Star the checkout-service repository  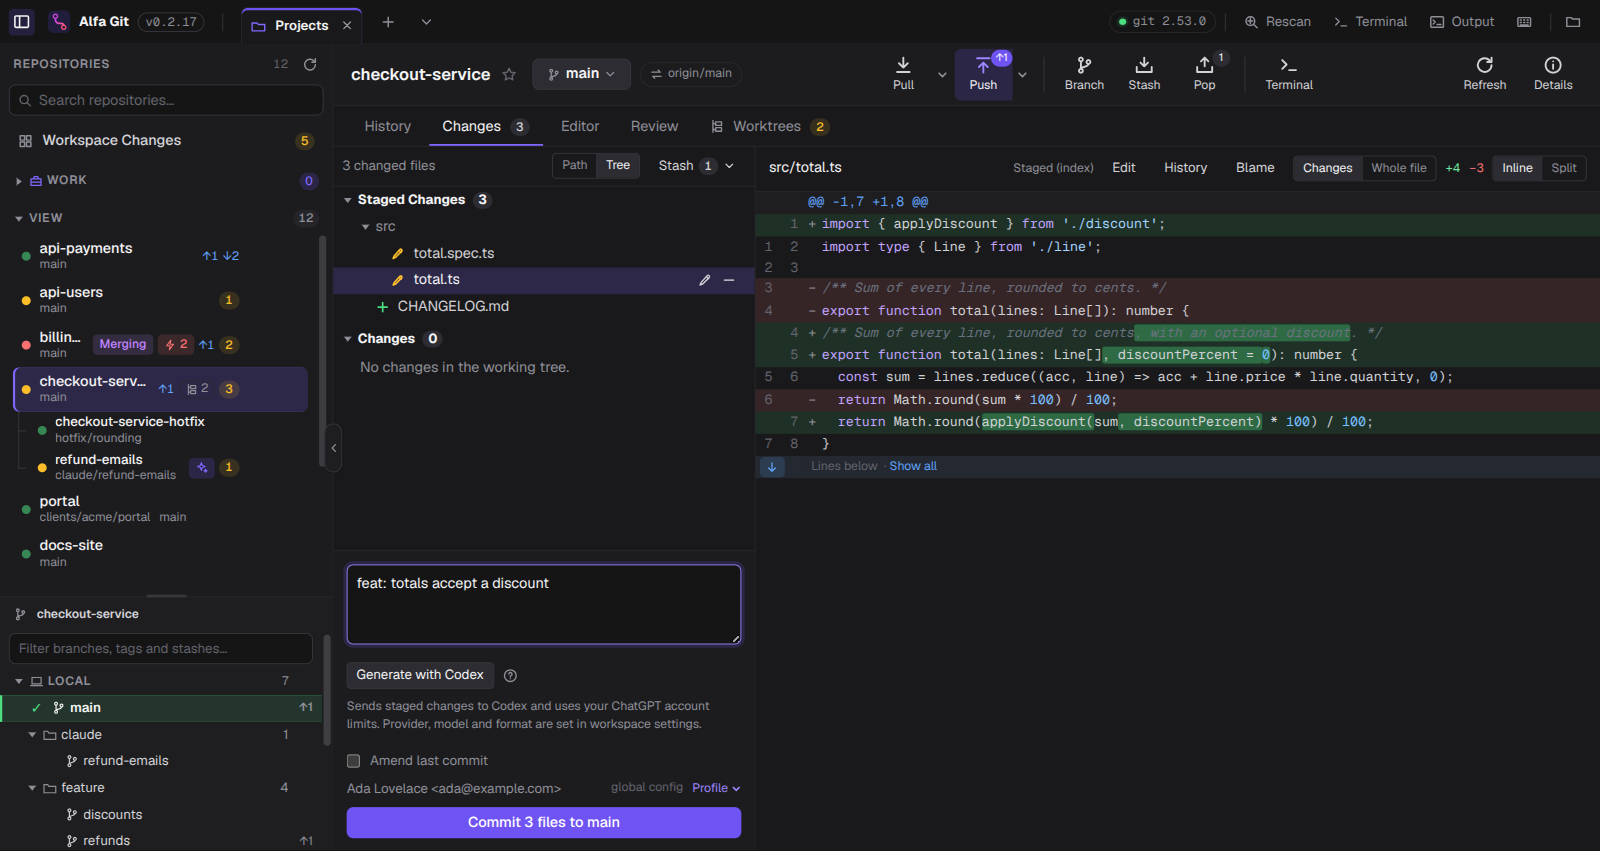point(509,74)
